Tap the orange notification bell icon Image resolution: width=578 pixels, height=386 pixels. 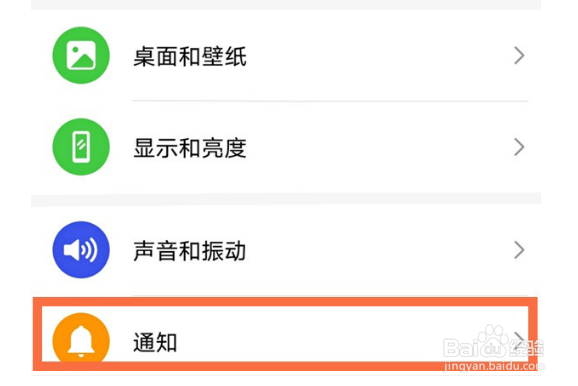coord(81,337)
